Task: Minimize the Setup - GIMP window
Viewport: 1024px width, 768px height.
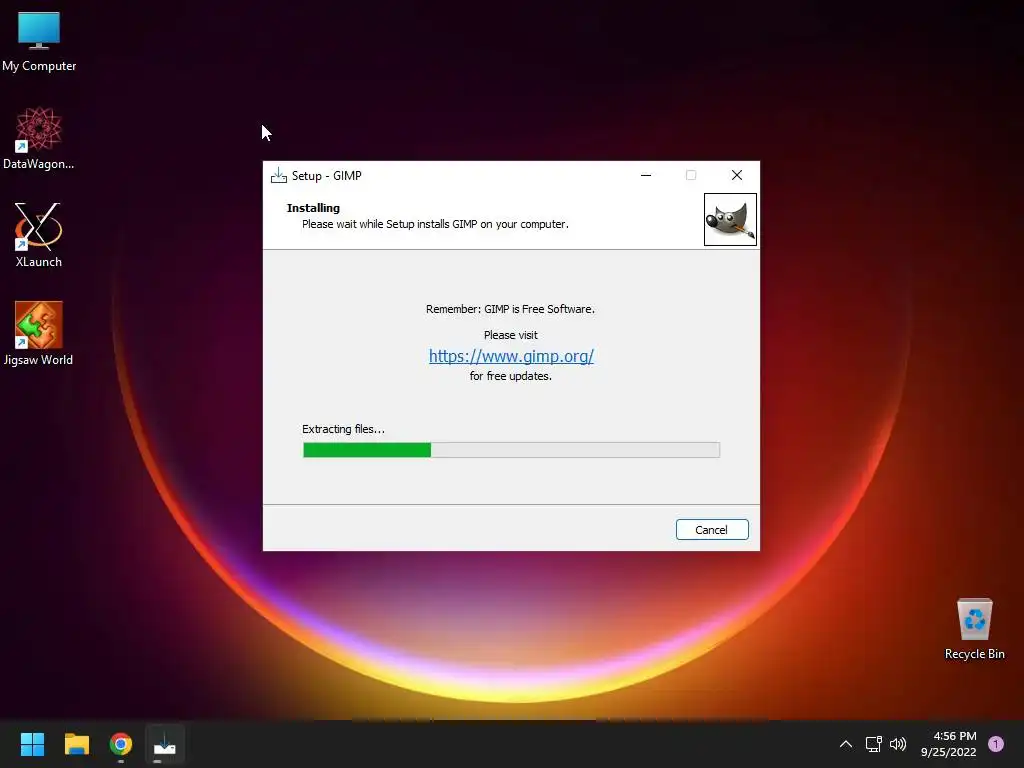Action: click(646, 175)
